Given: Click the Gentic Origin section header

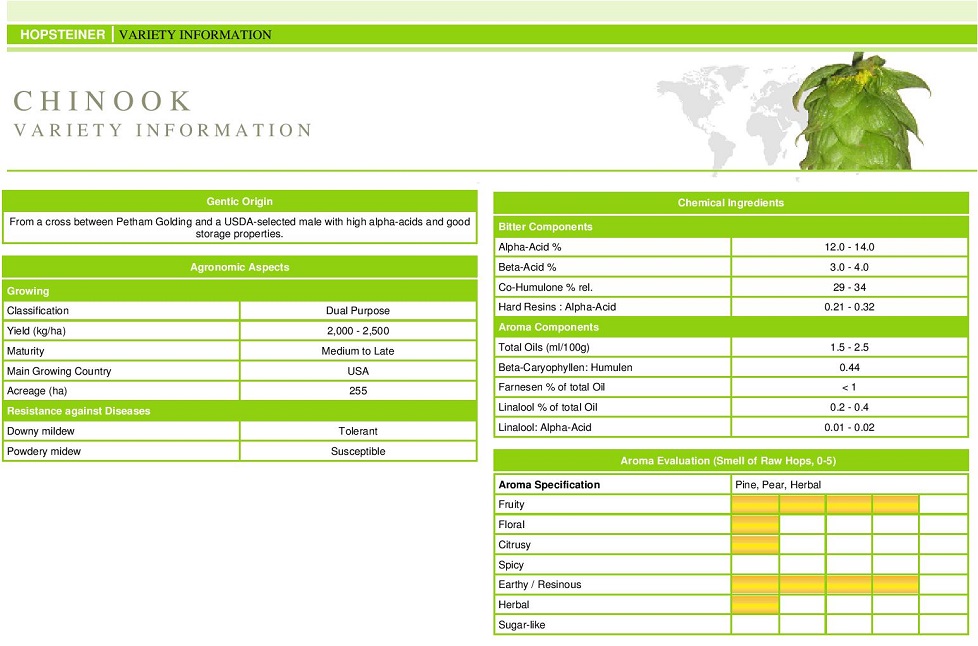Looking at the screenshot, I should click(240, 201).
